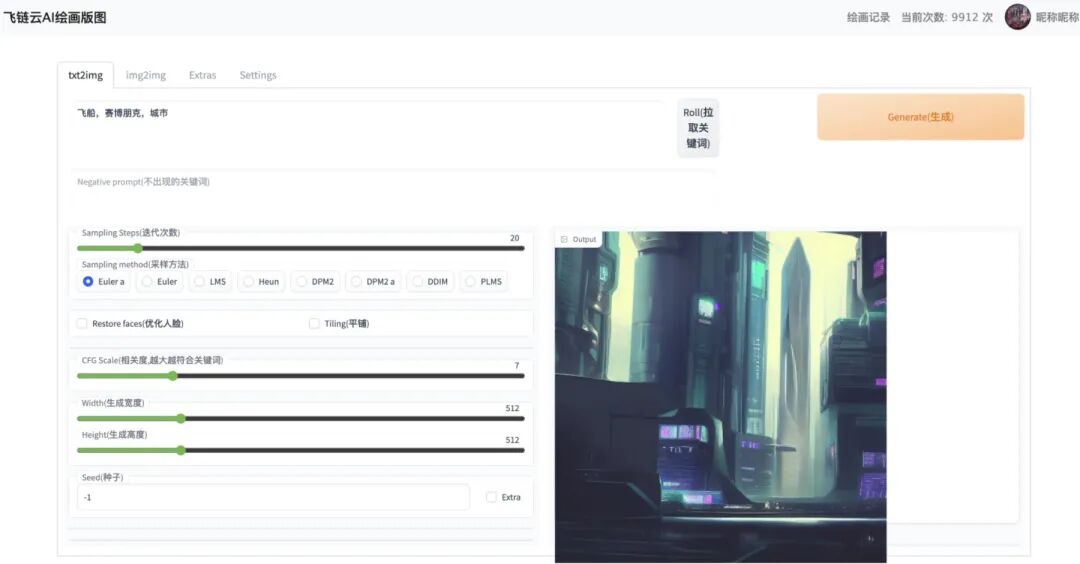
Task: Open the Extras tab
Action: pos(202,75)
